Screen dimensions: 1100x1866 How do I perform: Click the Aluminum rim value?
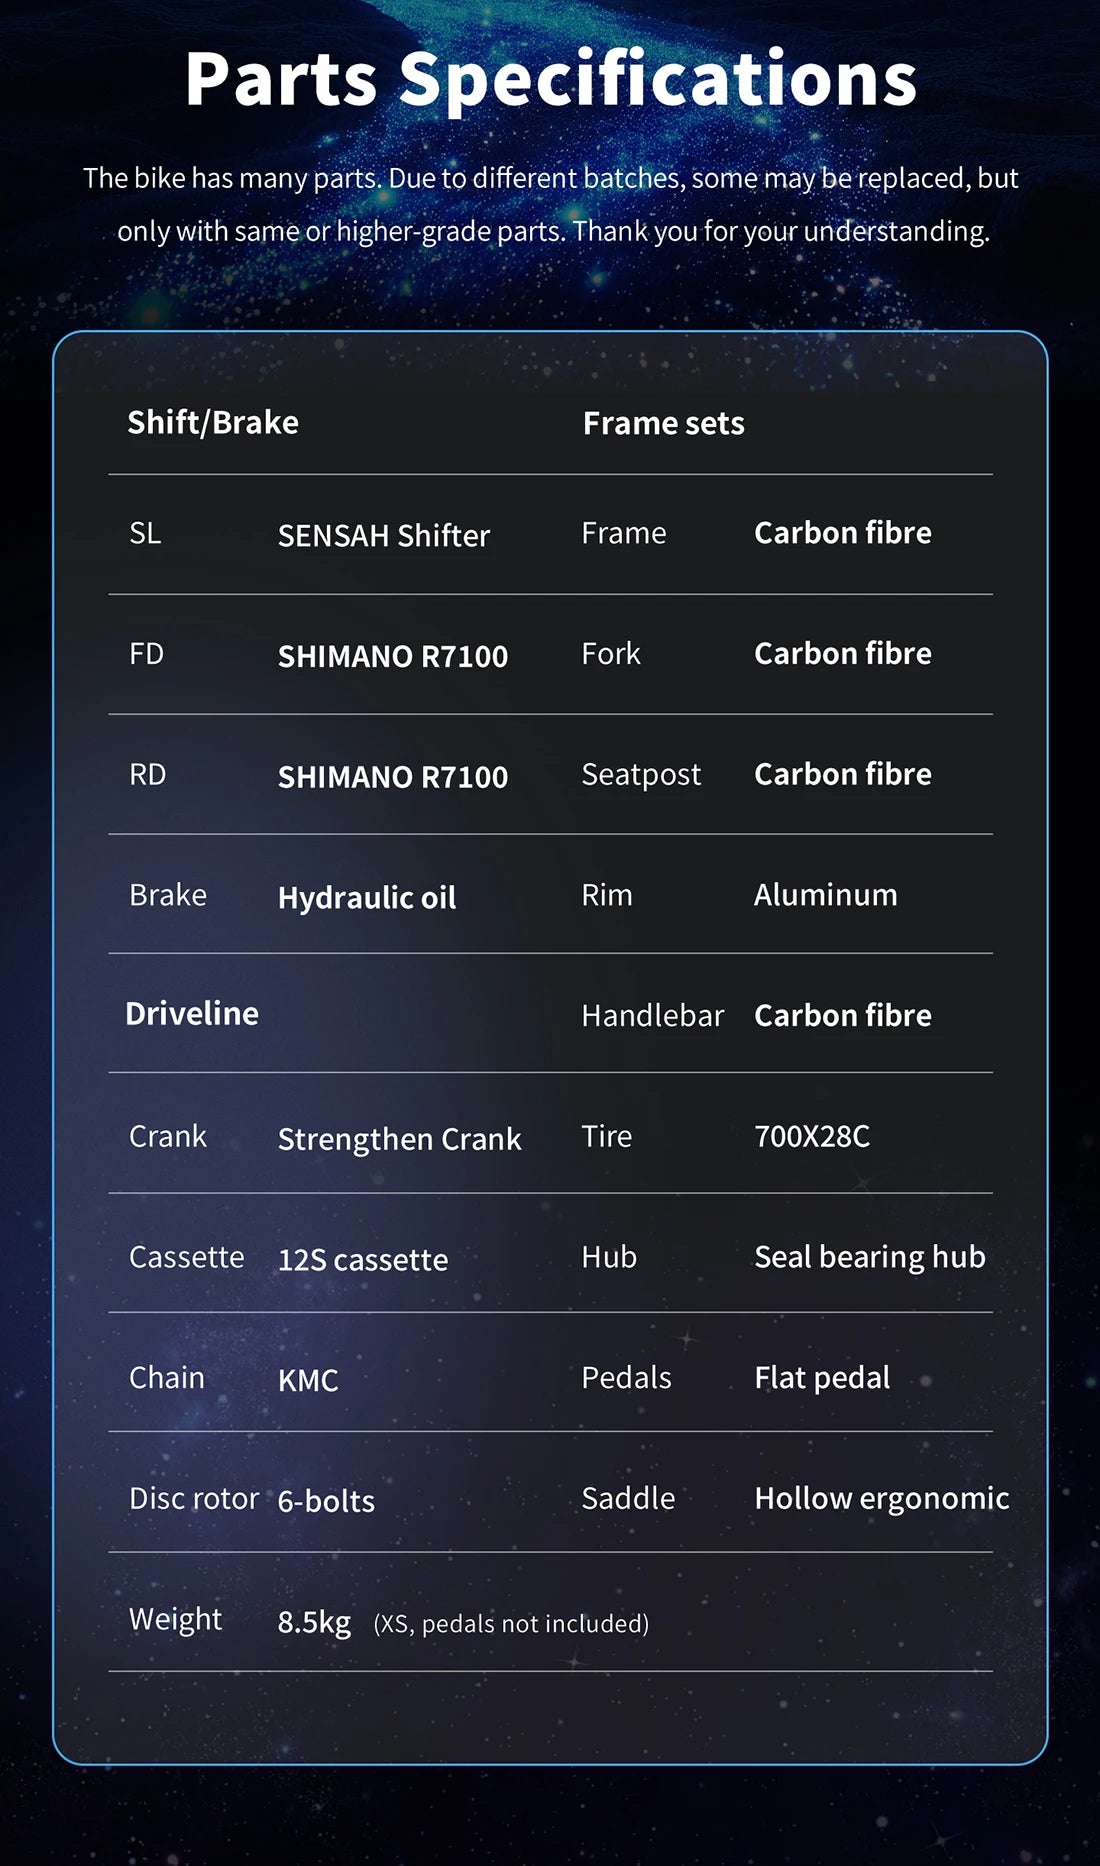[x=825, y=895]
